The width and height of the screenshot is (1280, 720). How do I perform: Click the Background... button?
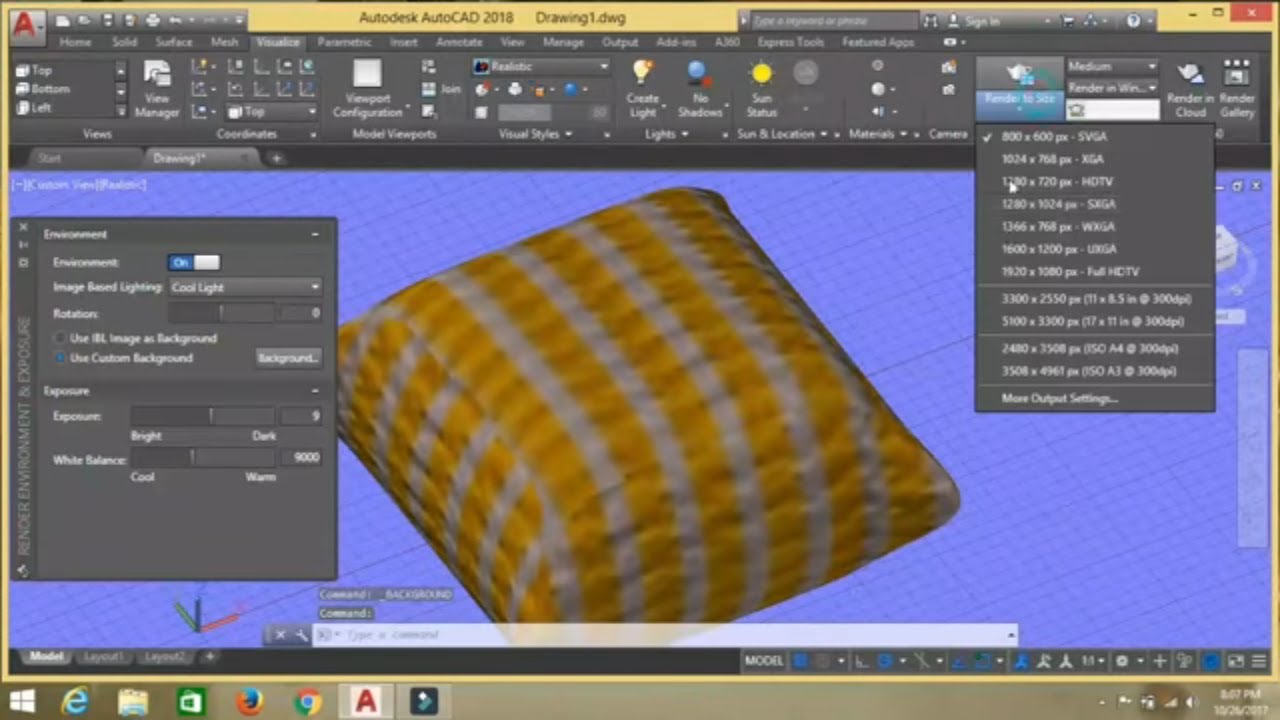(288, 358)
